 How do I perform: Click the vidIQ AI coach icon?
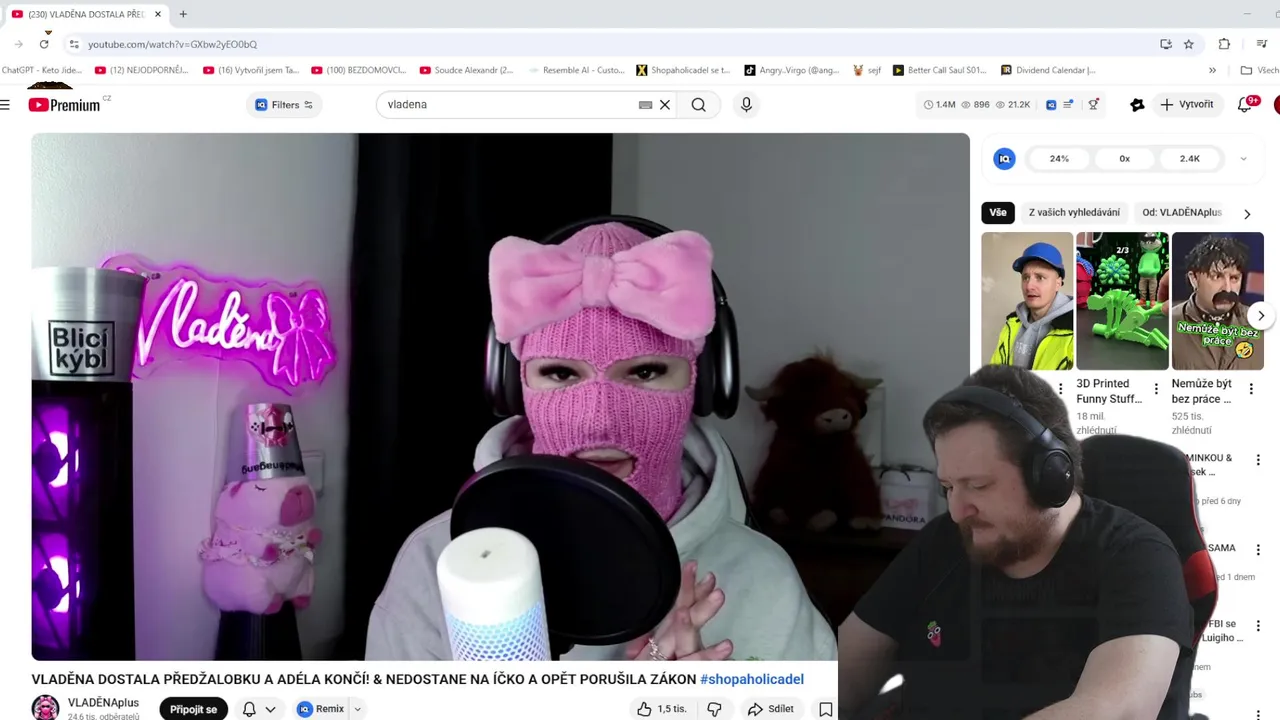click(x=1137, y=105)
